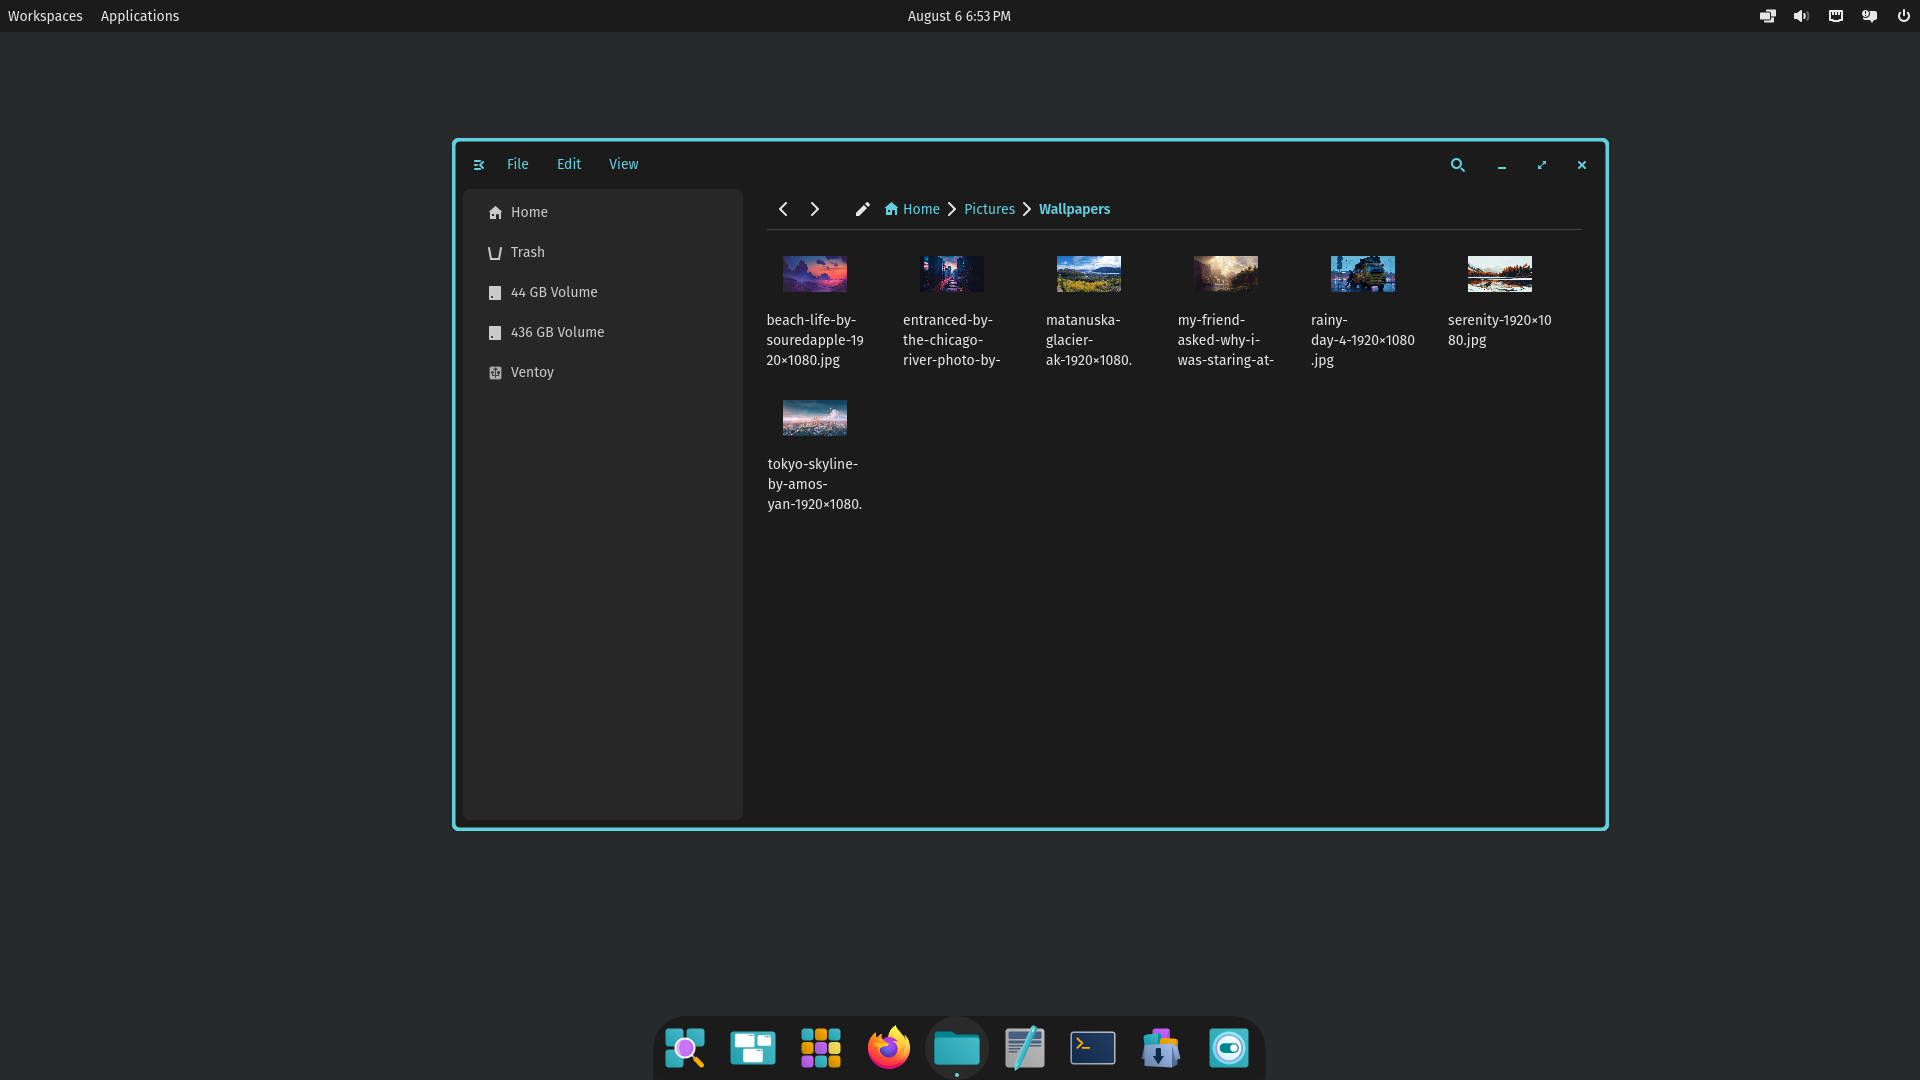Click the Ventoy drive icon

[x=495, y=373]
